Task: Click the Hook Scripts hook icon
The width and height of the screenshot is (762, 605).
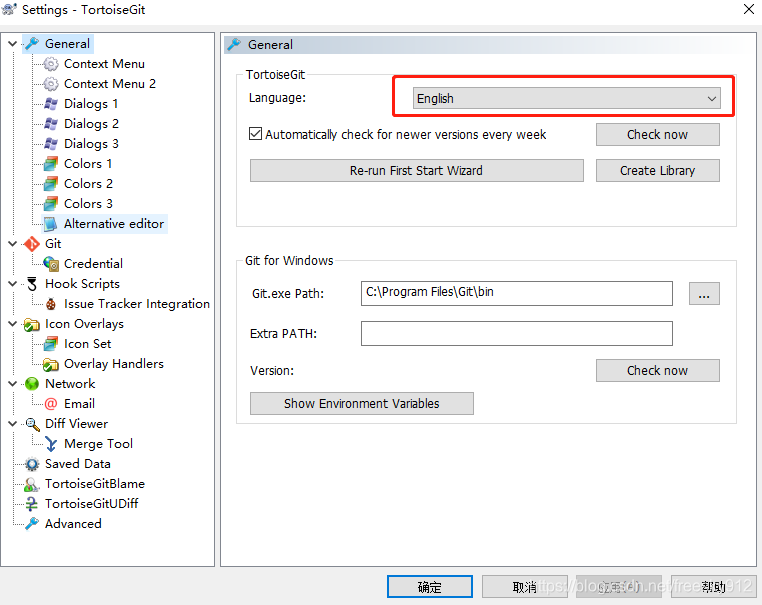Action: [32, 284]
